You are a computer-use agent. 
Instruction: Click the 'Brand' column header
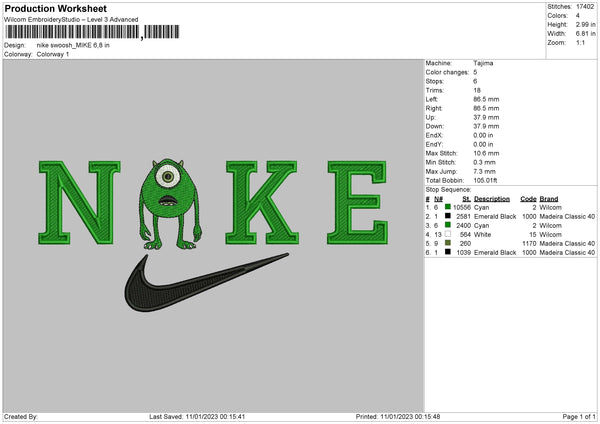549,199
